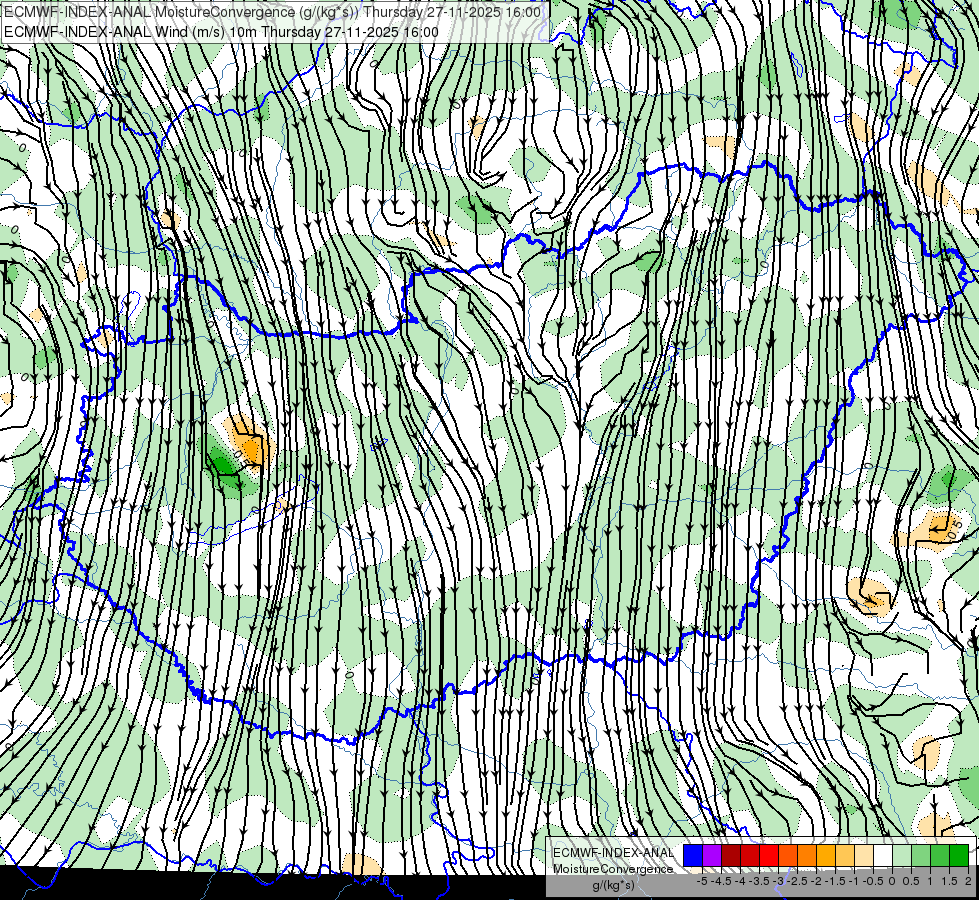Screen dimensions: 979x900
Task: Click the MoistureConvergence legend label
Action: [x=613, y=869]
